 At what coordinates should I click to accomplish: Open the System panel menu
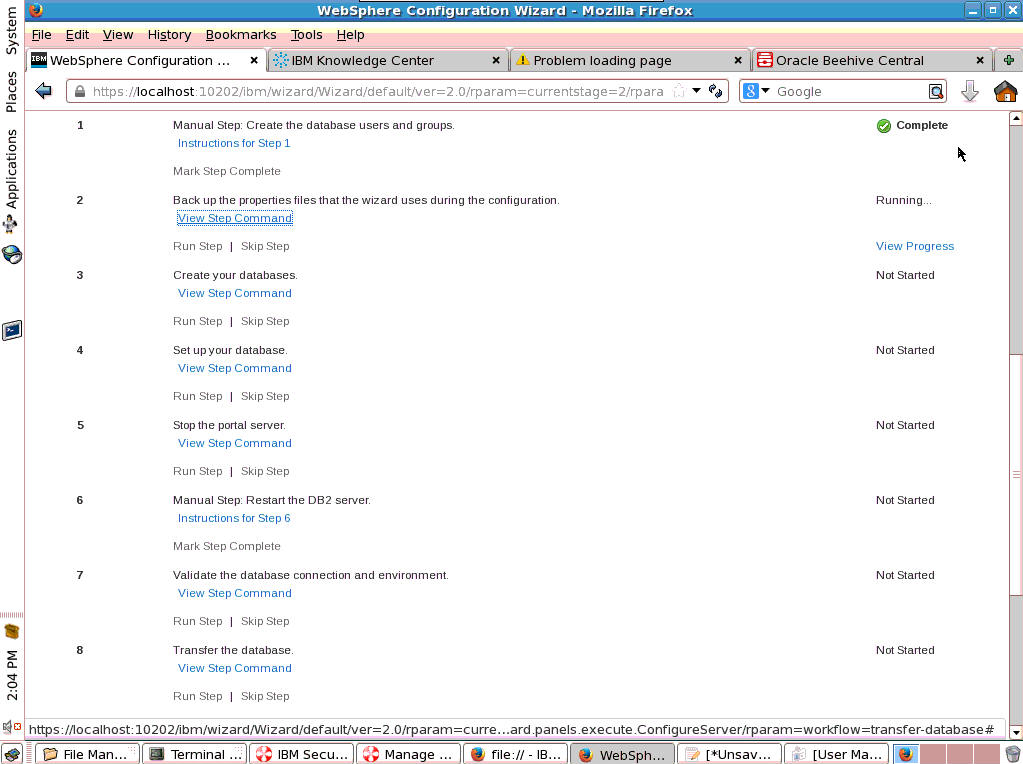tap(12, 31)
